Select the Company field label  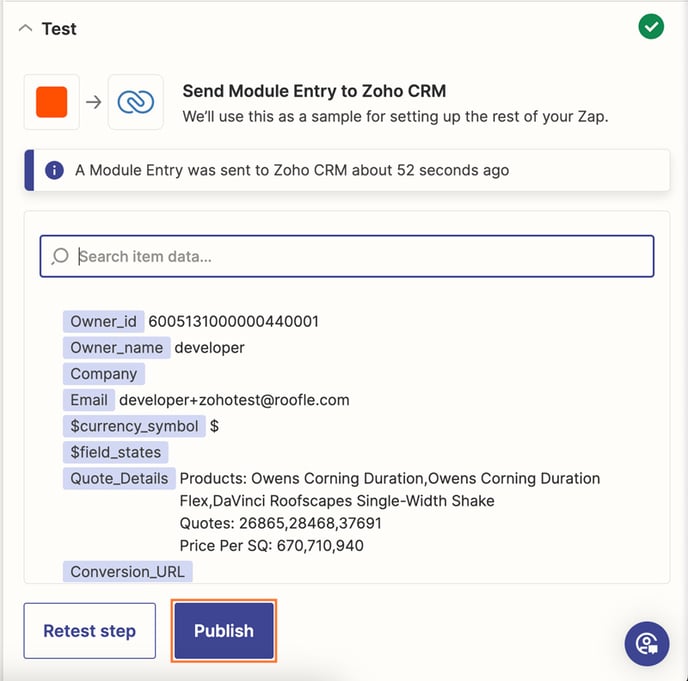[104, 374]
